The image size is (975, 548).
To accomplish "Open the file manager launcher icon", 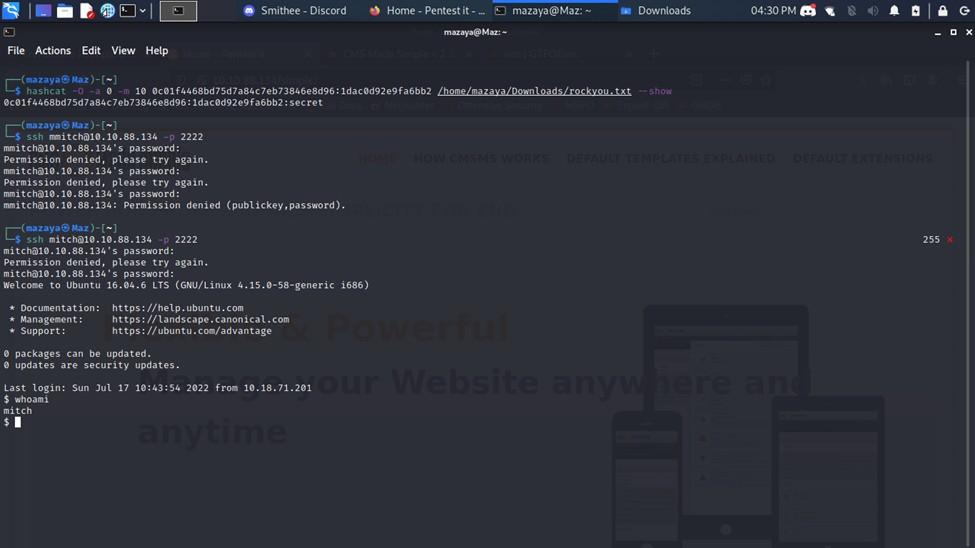I will 64,11.
